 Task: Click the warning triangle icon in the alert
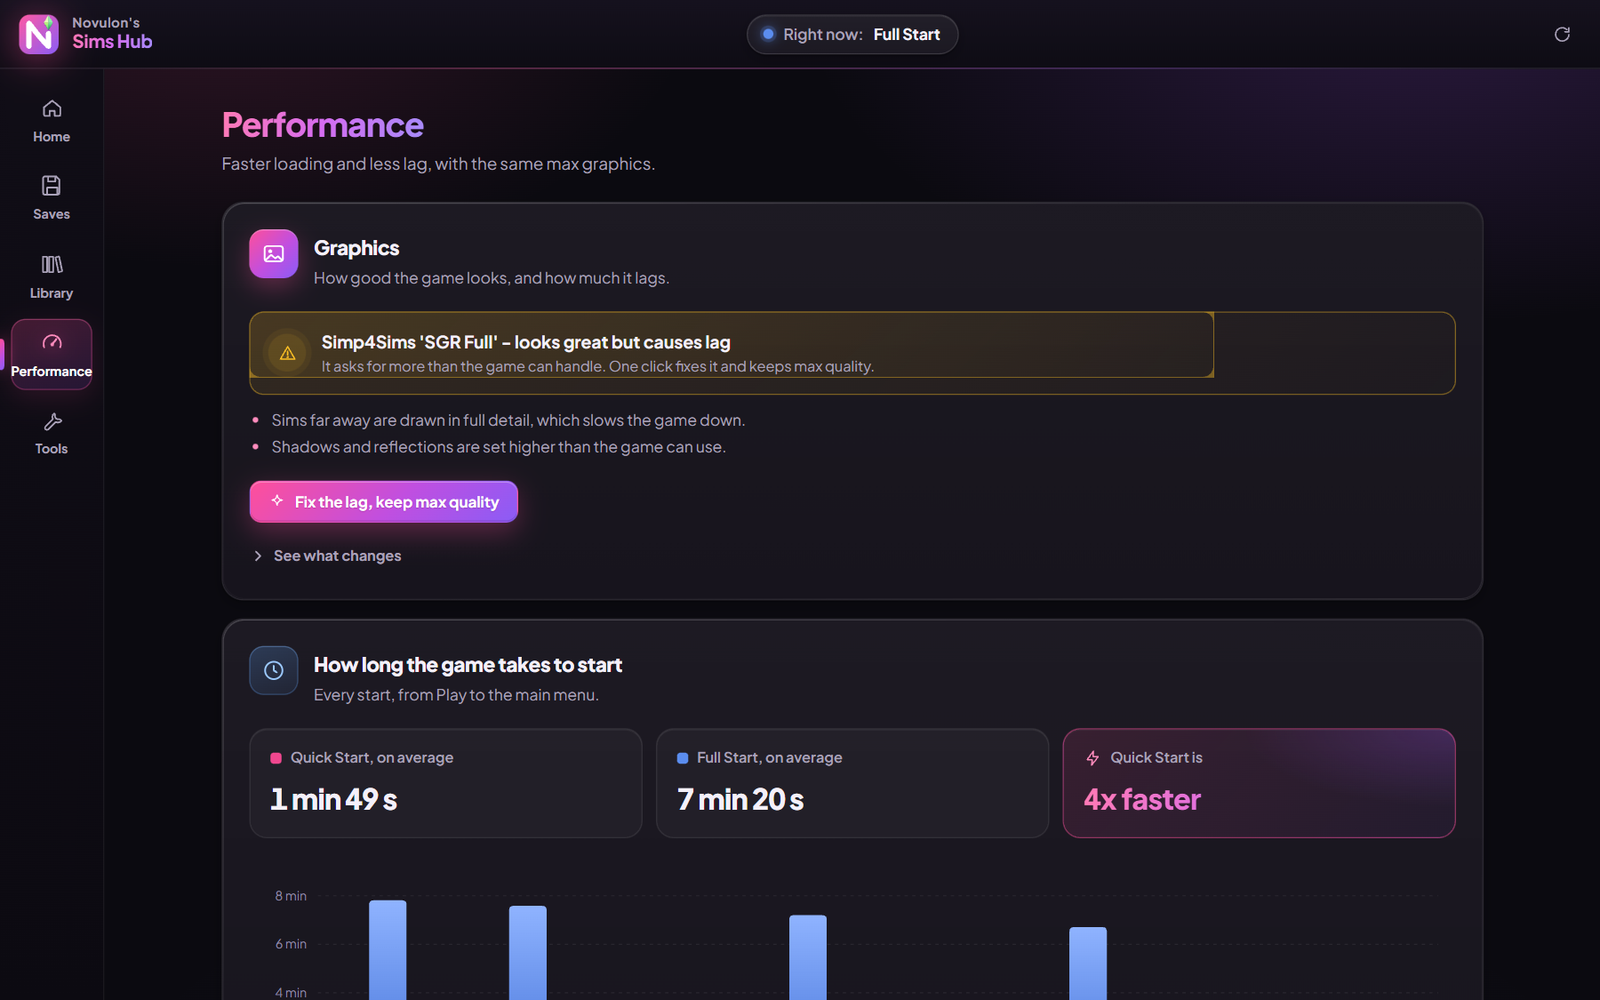(x=287, y=353)
